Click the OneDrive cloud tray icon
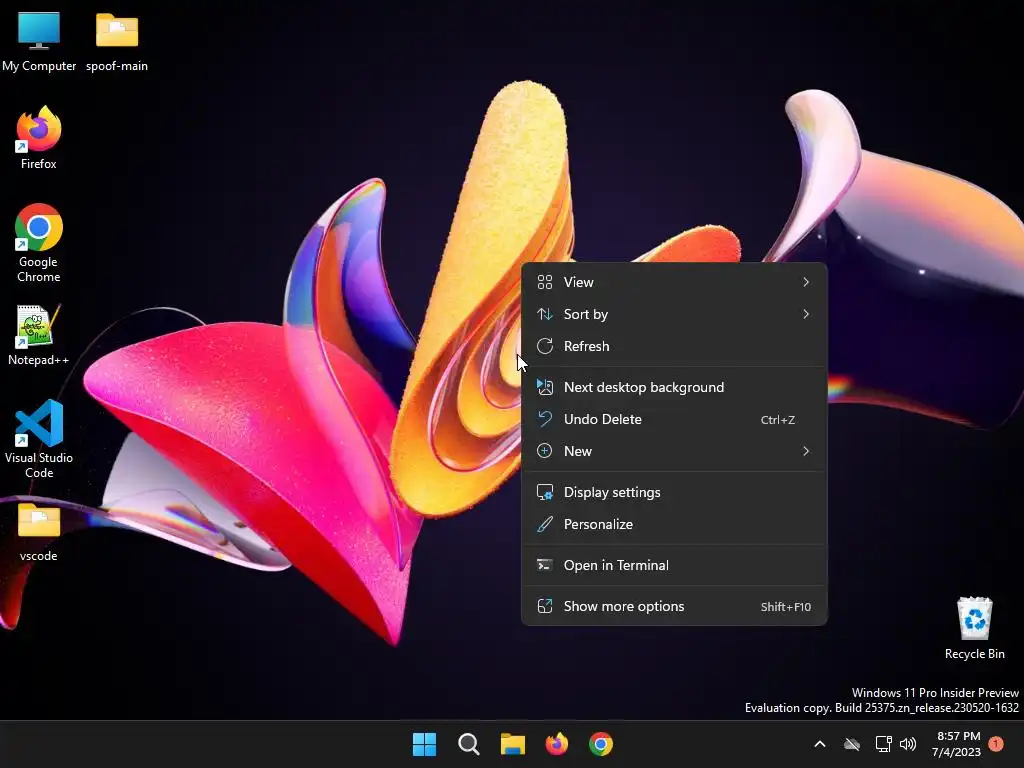 pos(852,744)
